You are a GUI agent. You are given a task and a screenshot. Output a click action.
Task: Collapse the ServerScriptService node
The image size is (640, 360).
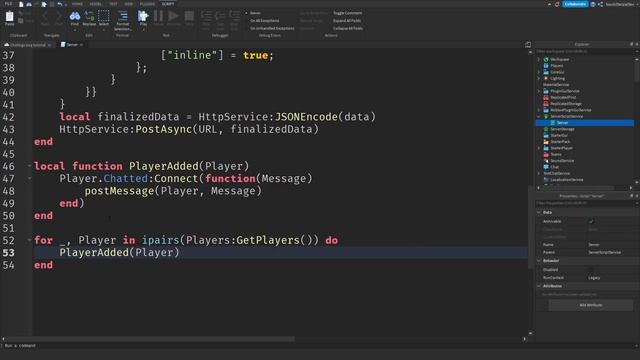(539, 116)
